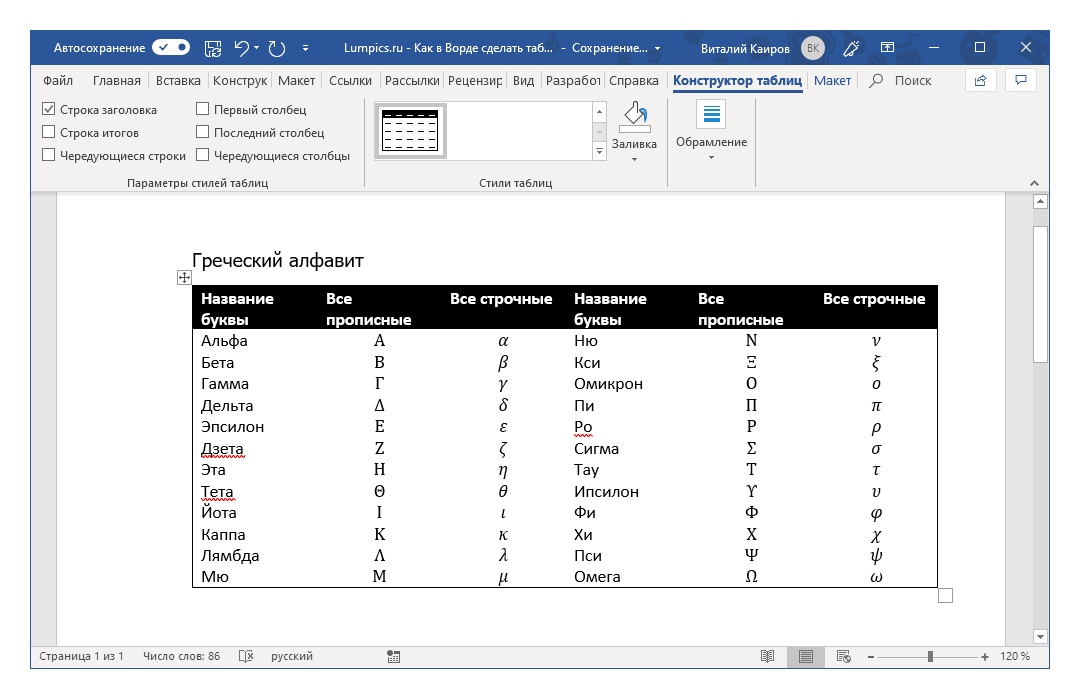Click the table move handle icon
Screen dimensions: 1080x699
184,277
